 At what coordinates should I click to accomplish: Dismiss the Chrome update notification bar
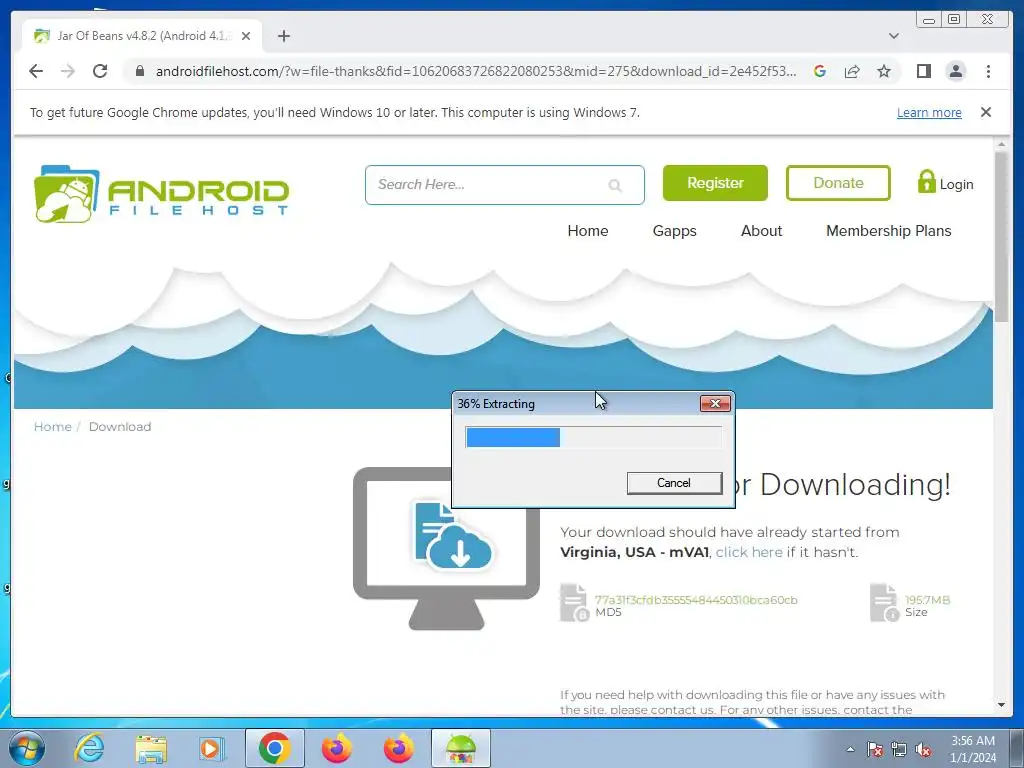pyautogui.click(x=985, y=112)
